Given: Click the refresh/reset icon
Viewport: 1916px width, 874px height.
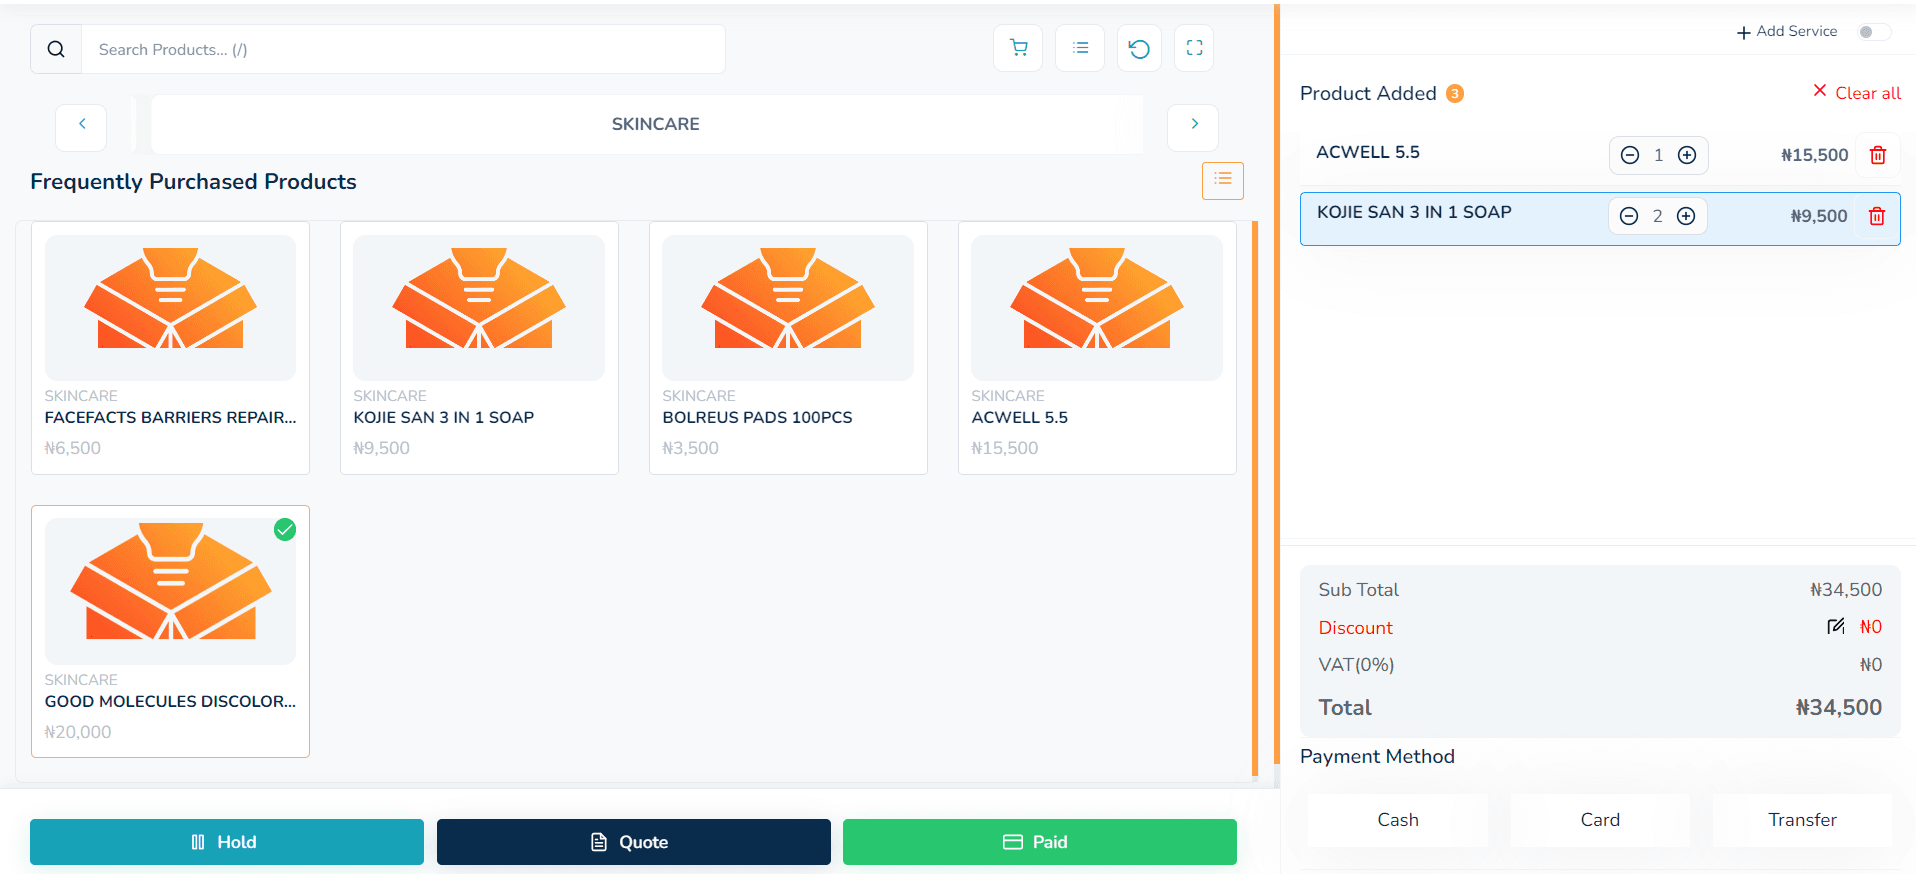Looking at the screenshot, I should point(1139,48).
